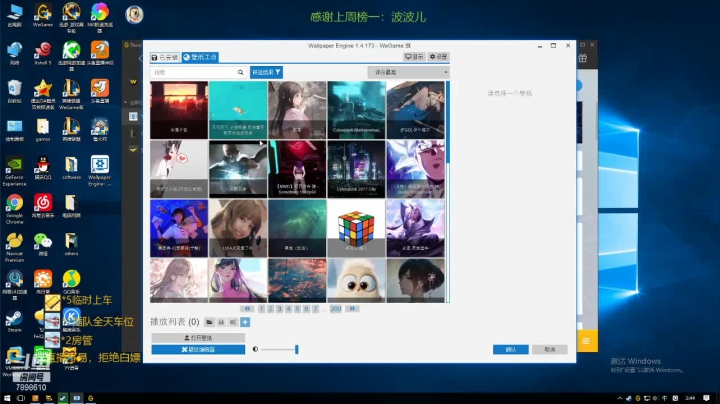Open the 设置 settings gear button
The height and width of the screenshot is (404, 720).
click(x=438, y=56)
